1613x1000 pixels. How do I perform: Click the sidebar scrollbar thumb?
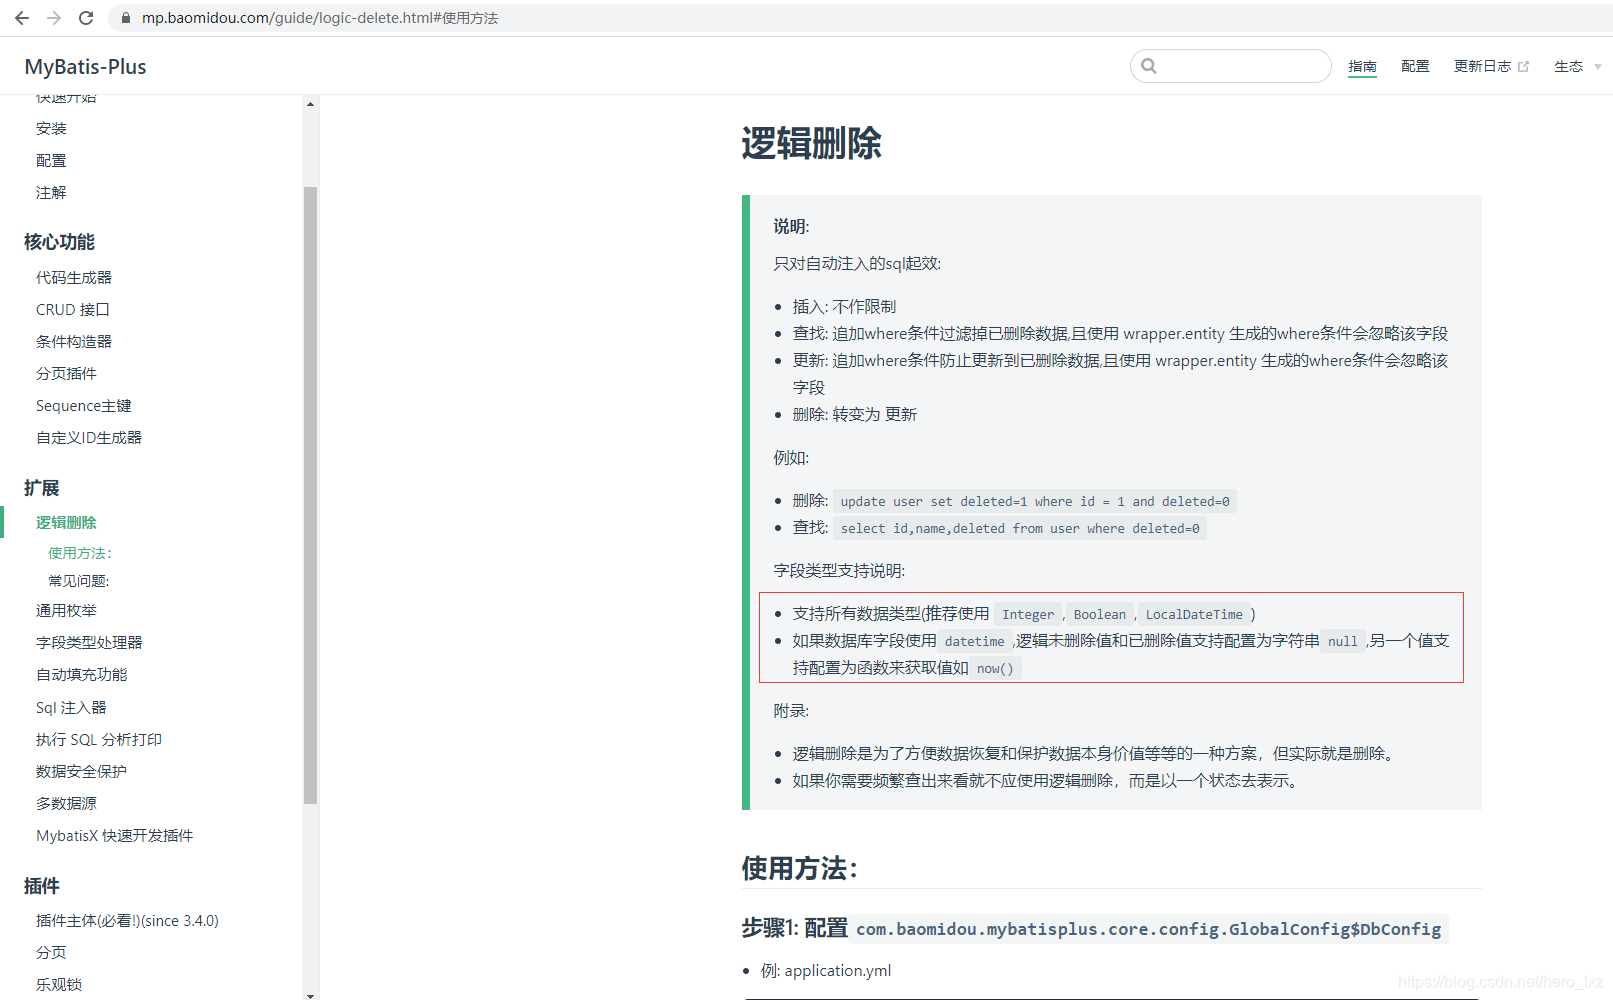point(310,495)
